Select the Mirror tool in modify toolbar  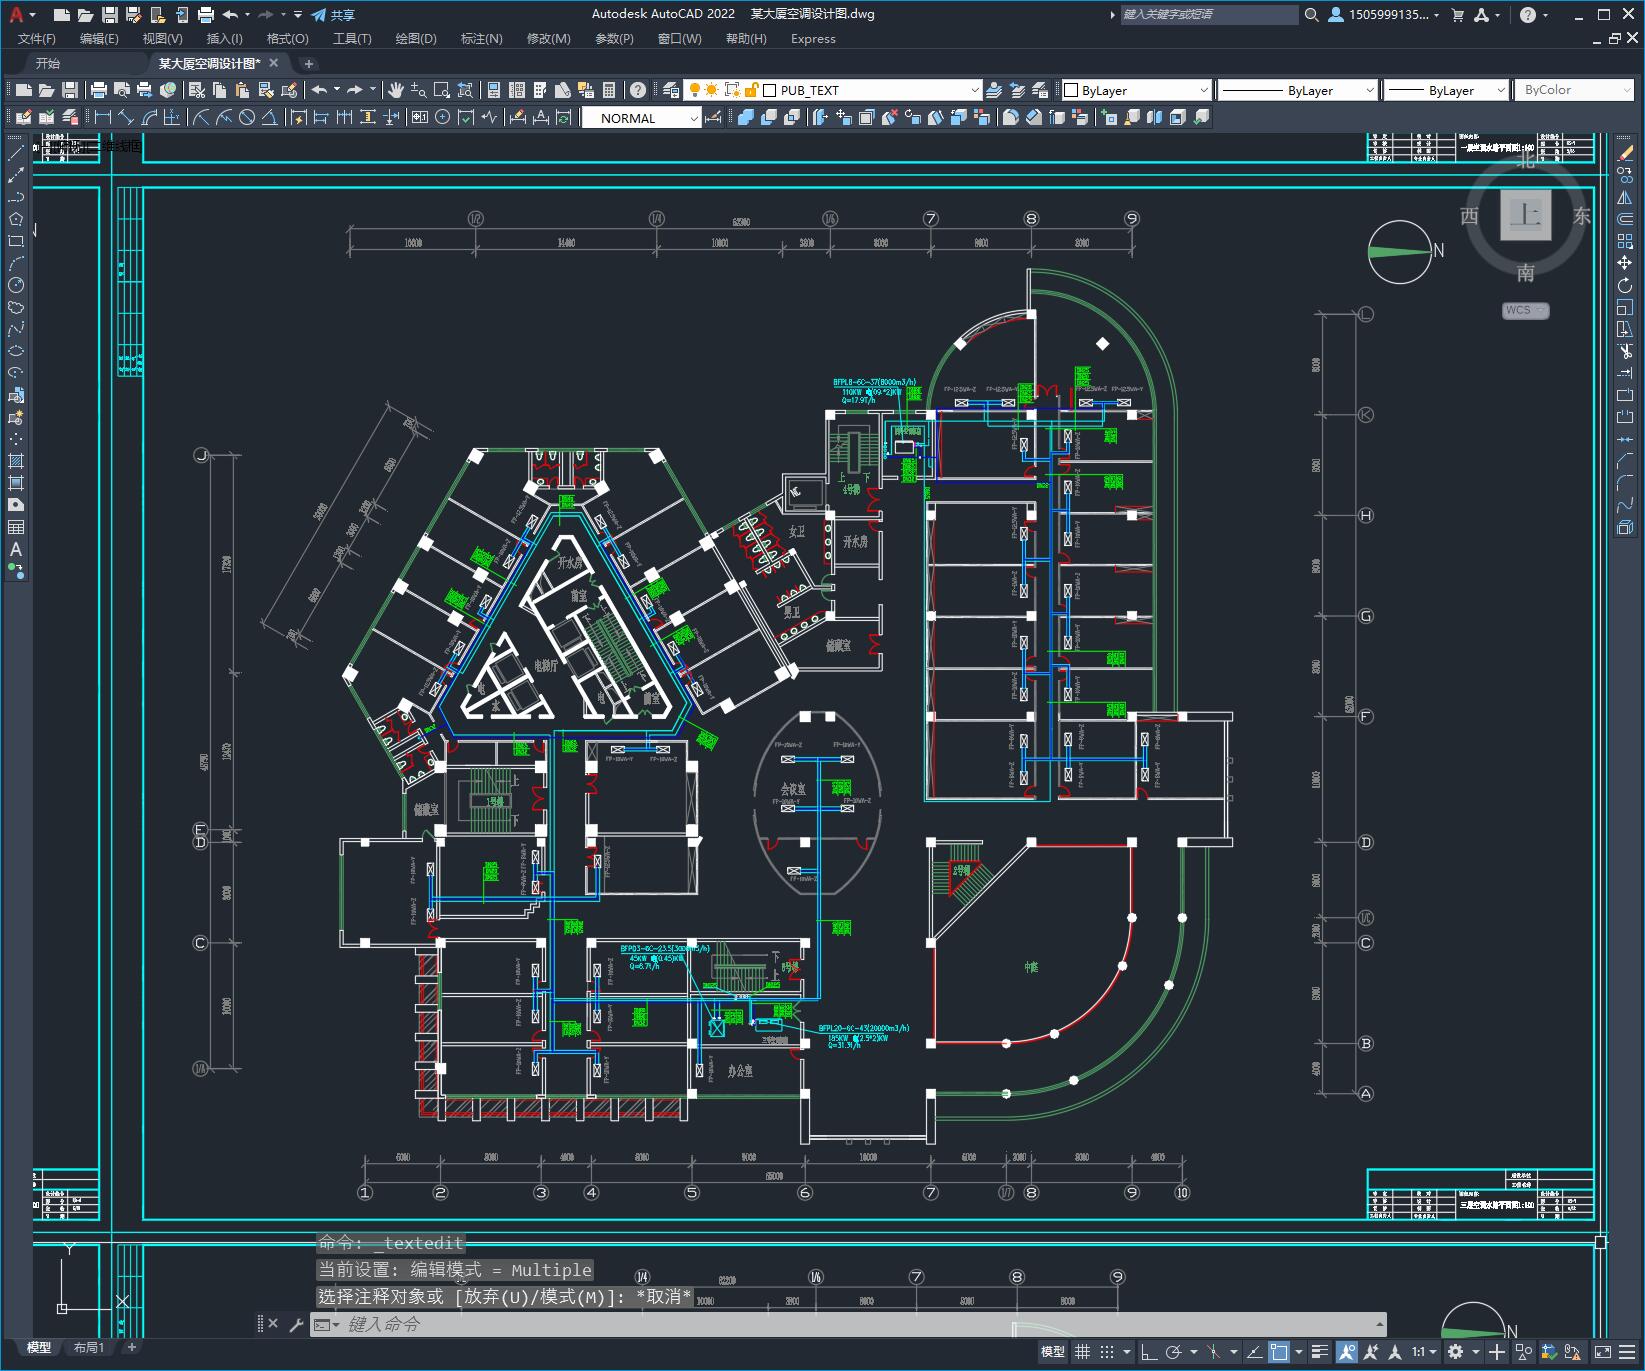(1625, 197)
